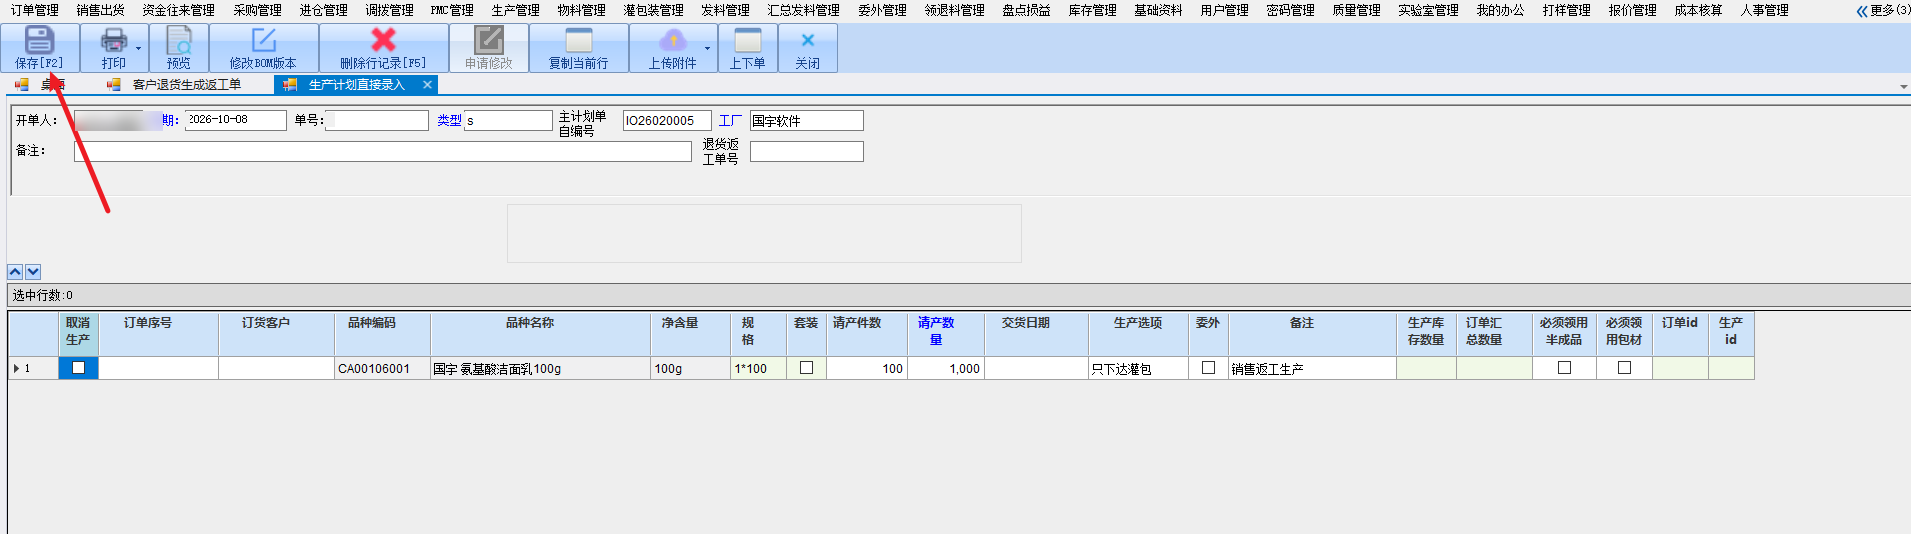This screenshot has height=534, width=1911.
Task: Click the 类型 link label
Action: [x=449, y=120]
